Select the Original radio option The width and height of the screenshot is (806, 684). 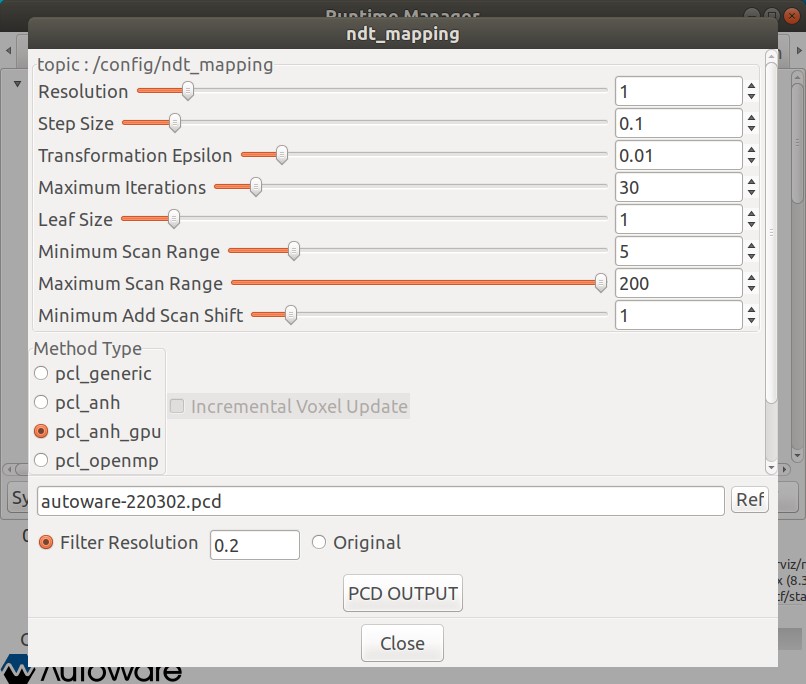(319, 542)
